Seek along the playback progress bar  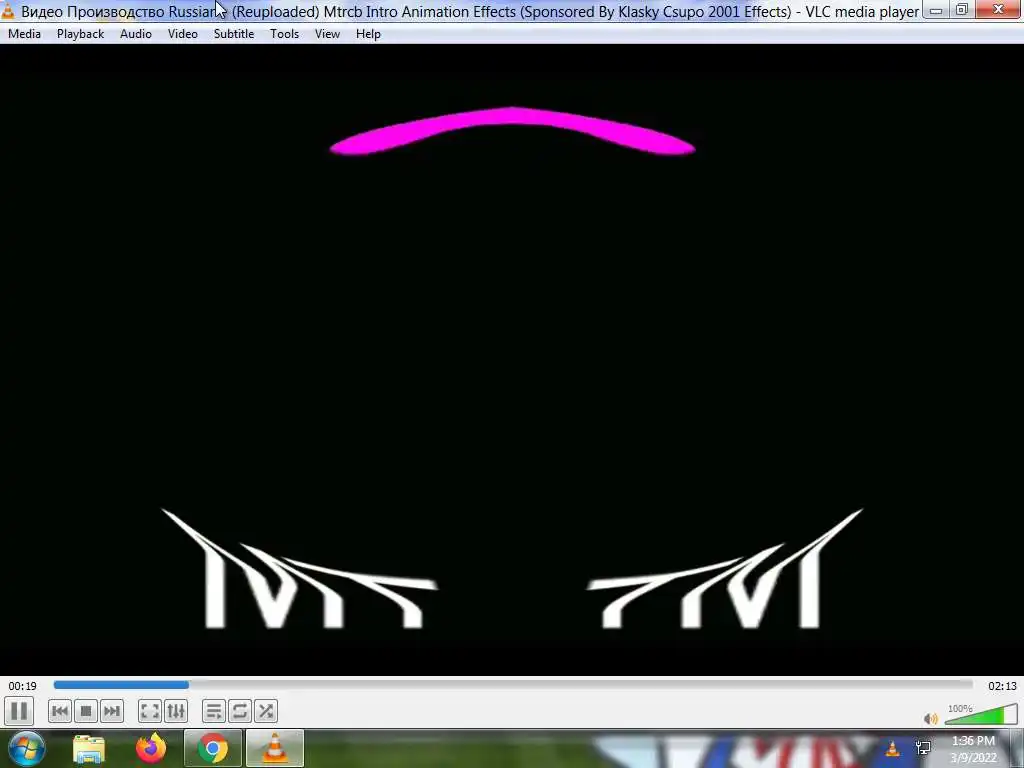[x=513, y=685]
